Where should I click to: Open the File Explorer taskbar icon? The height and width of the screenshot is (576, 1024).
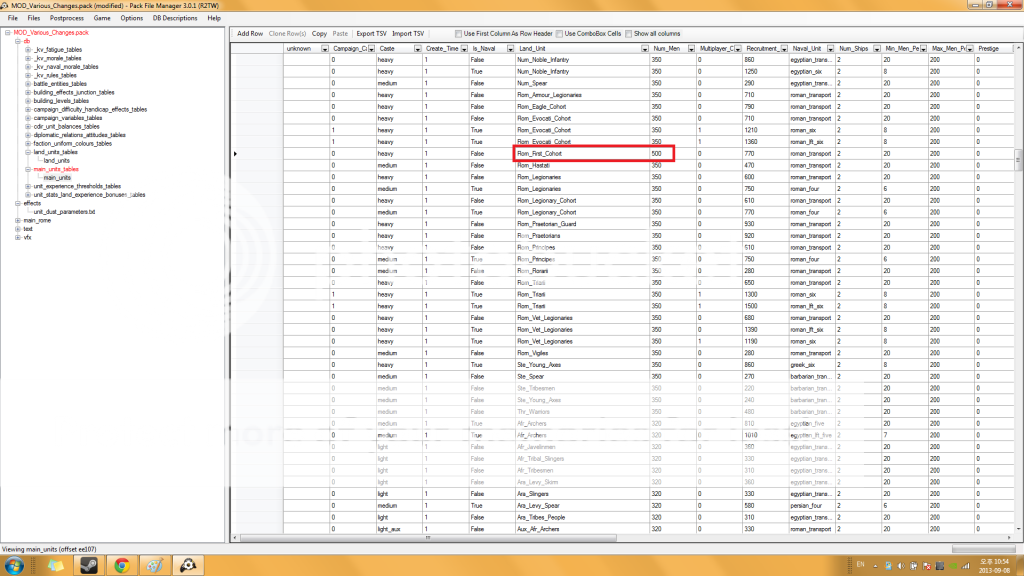coord(55,565)
